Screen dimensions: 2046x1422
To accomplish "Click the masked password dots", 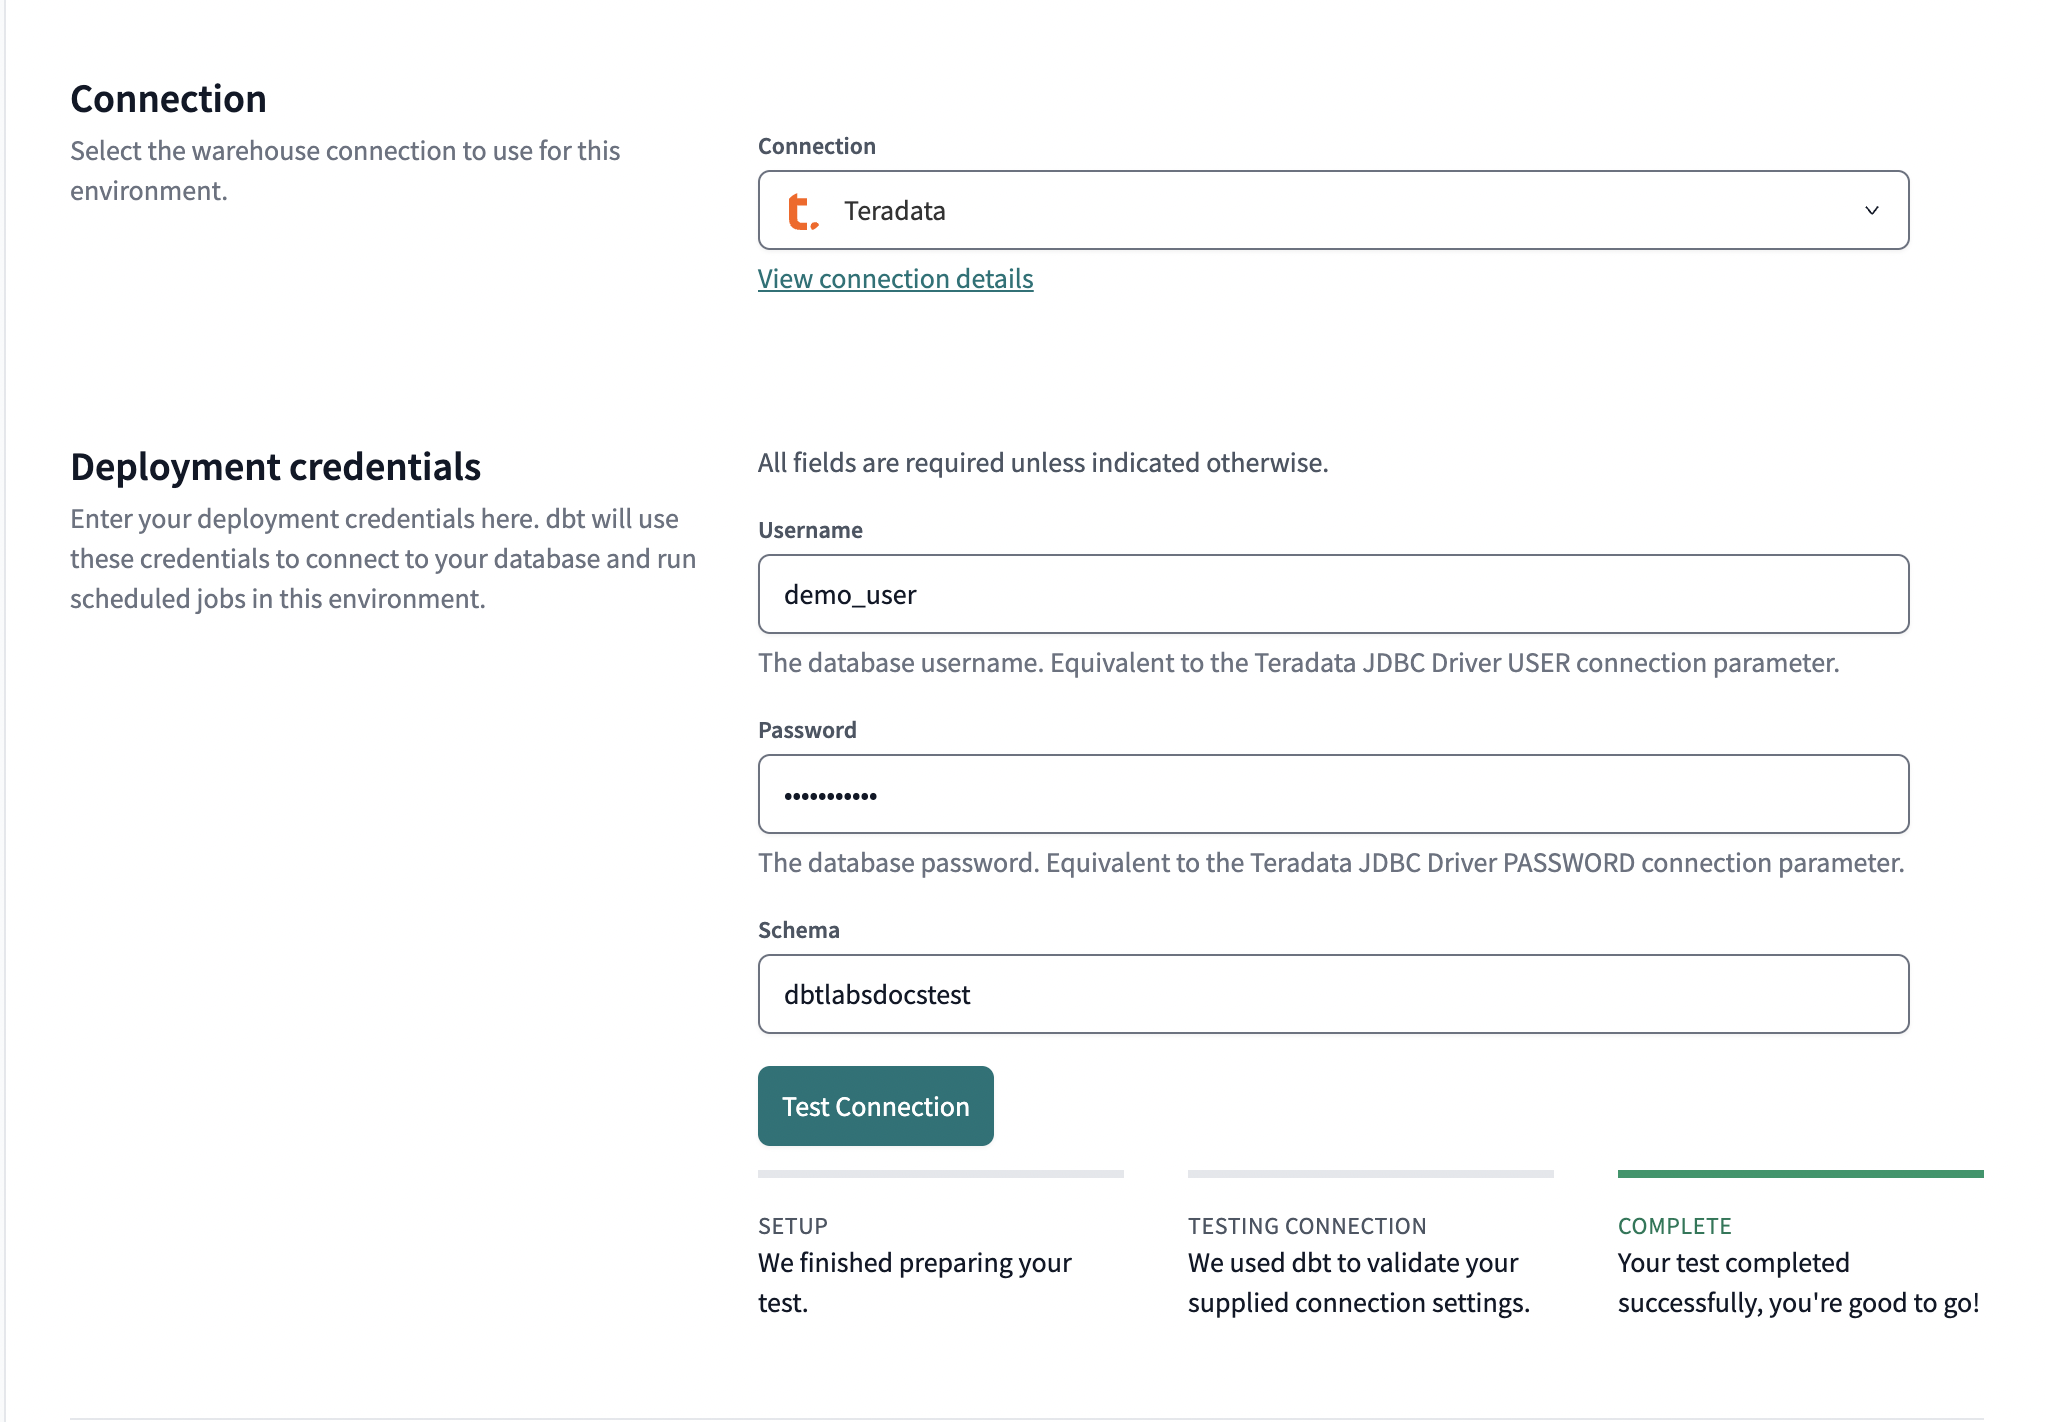I will pos(830,794).
